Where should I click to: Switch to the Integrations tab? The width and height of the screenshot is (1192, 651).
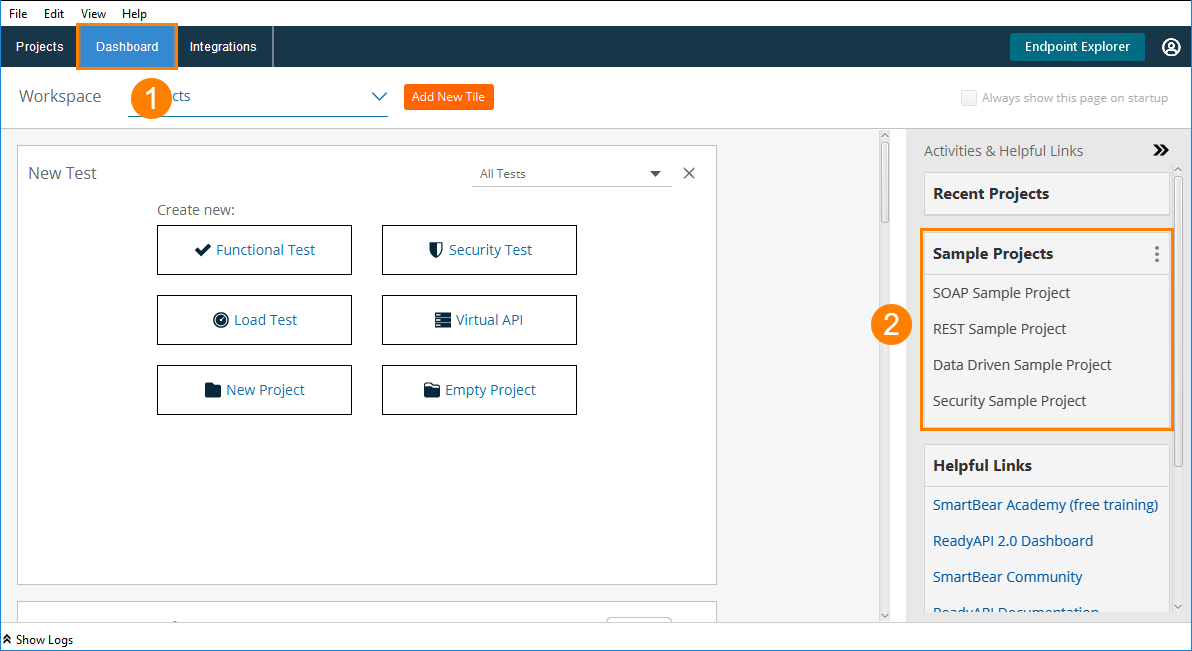(x=222, y=46)
